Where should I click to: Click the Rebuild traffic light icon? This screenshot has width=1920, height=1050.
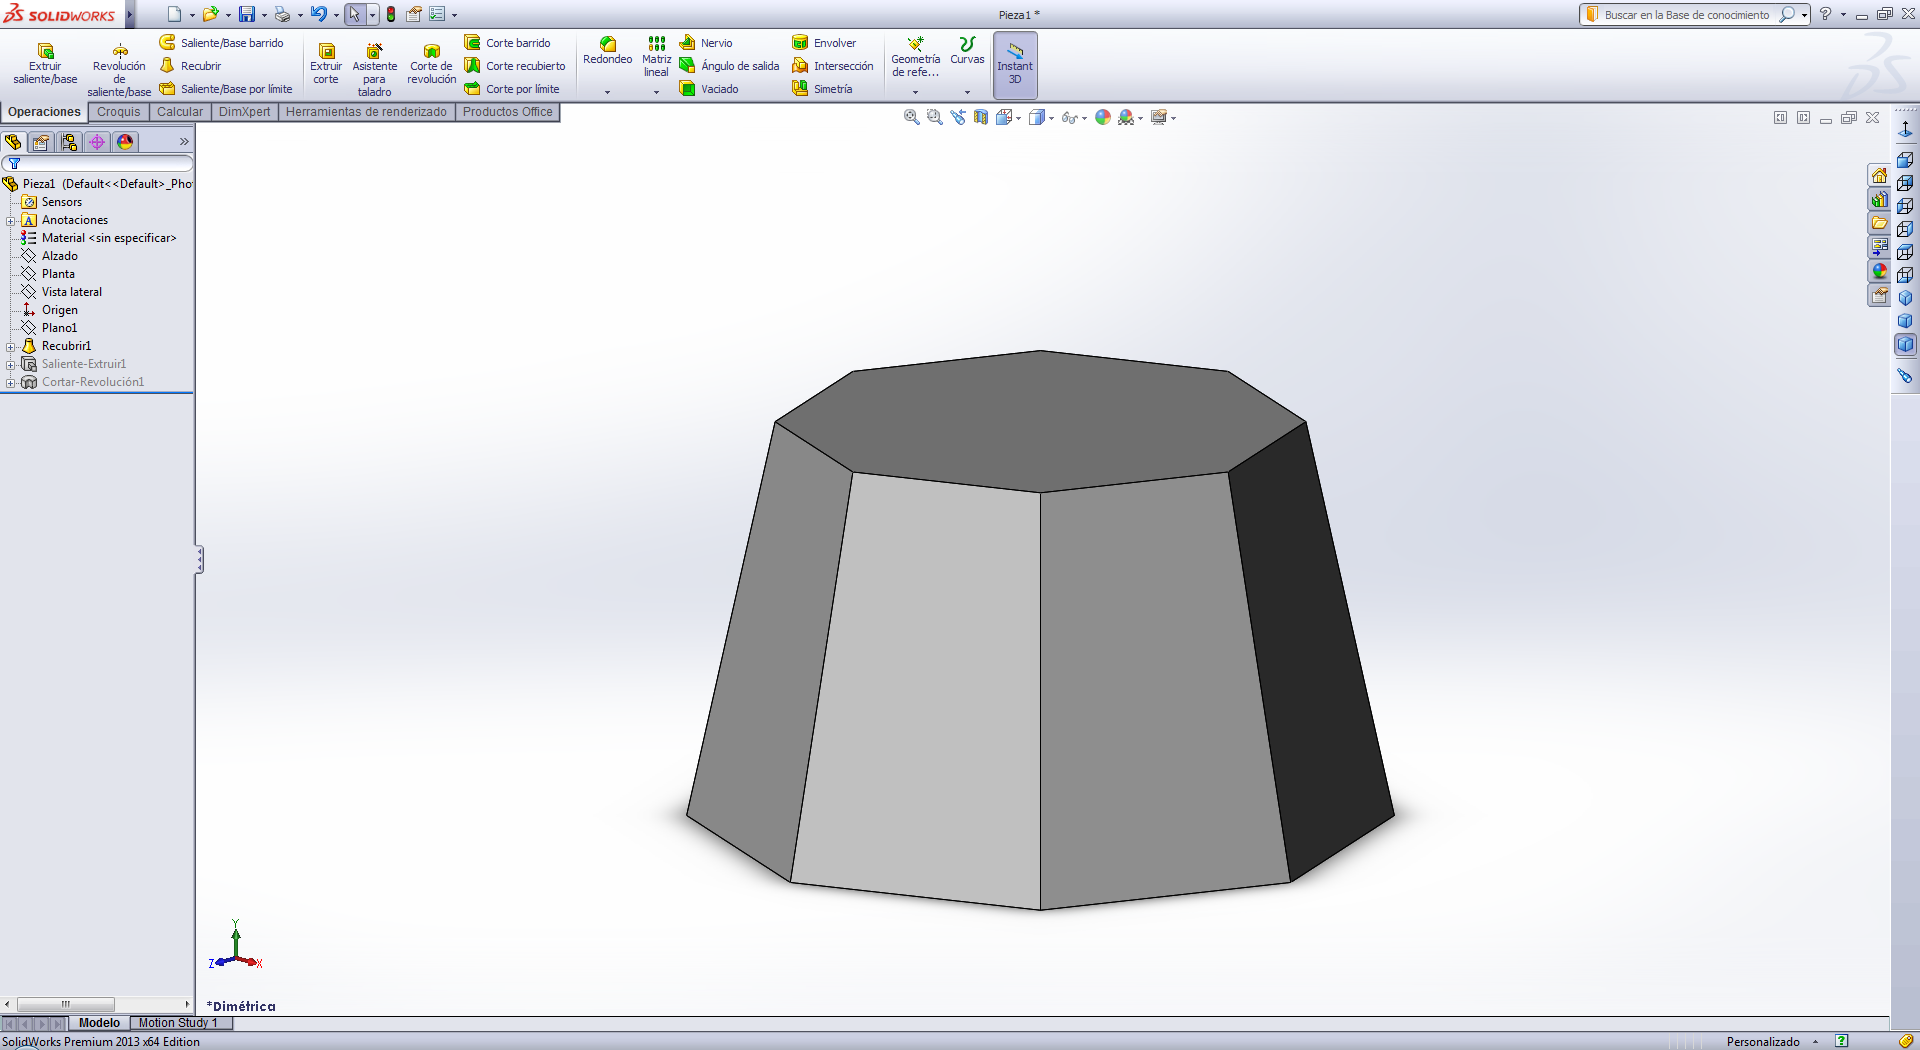coord(391,14)
